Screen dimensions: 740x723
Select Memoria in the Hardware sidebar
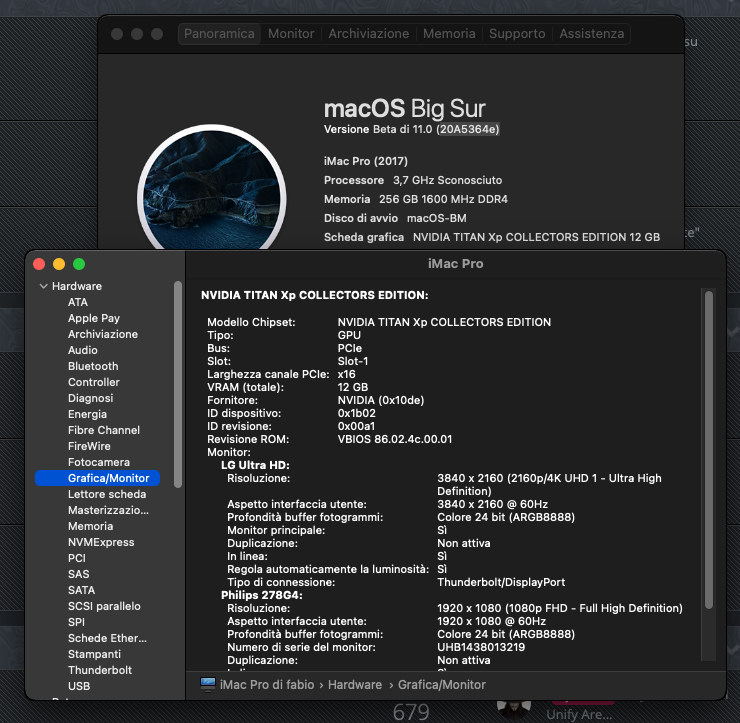(90, 526)
